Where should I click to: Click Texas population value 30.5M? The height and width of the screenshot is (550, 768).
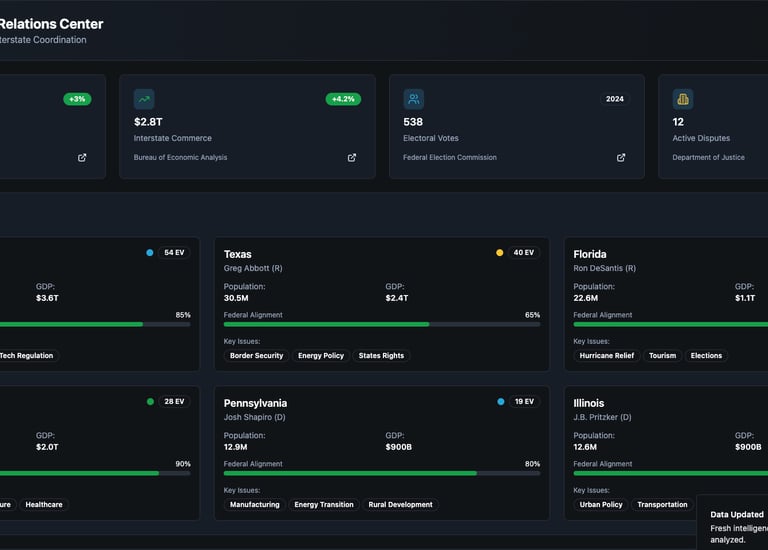236,298
